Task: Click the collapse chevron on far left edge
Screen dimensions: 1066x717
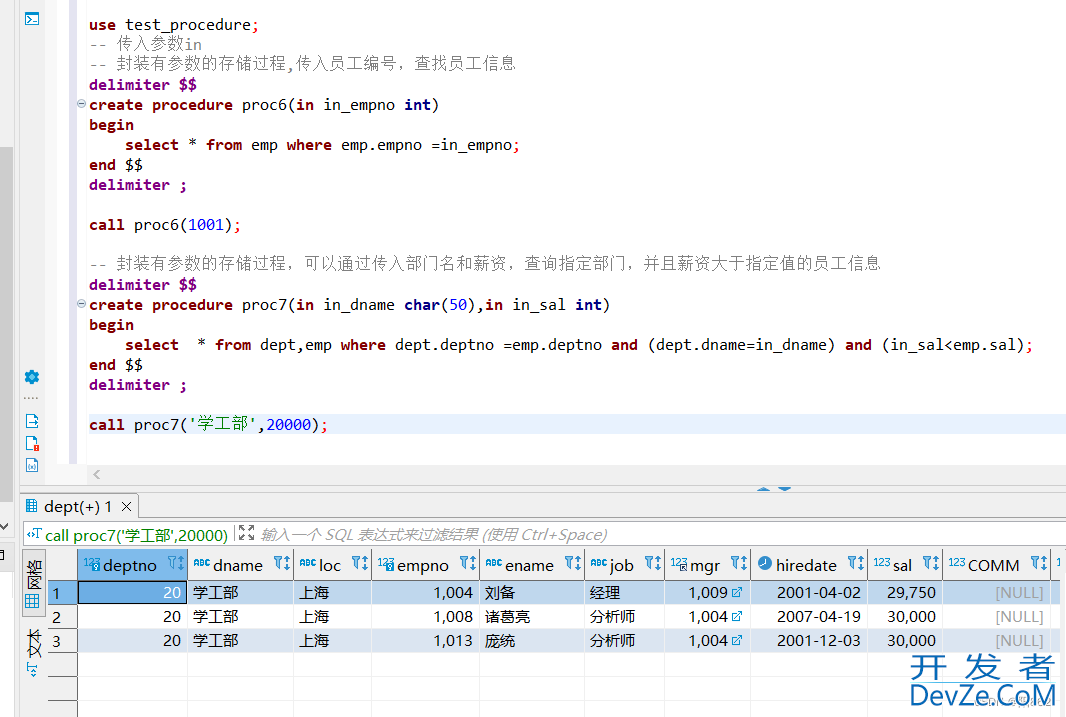Action: 4,526
